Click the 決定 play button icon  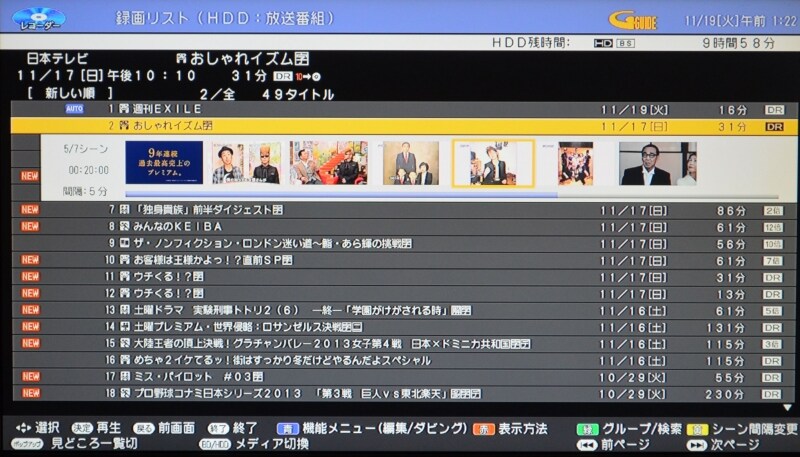tap(82, 428)
